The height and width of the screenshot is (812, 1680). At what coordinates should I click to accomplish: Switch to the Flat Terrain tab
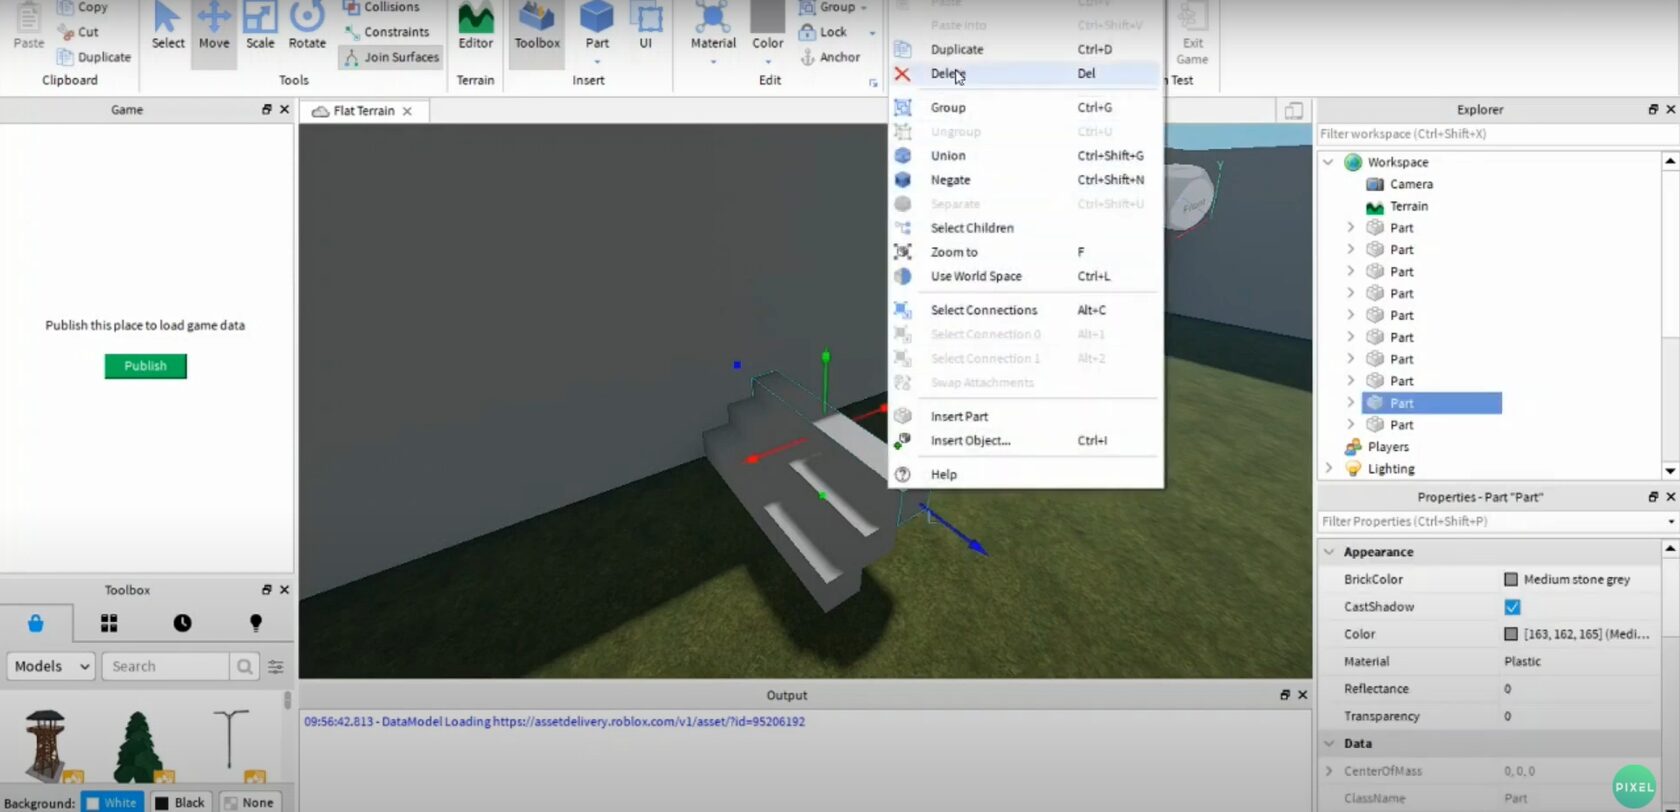(363, 111)
